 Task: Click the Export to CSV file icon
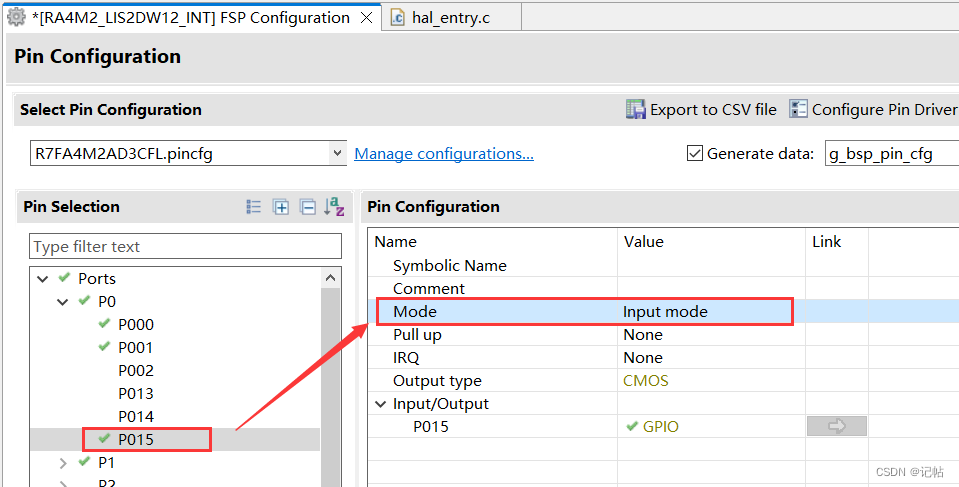point(635,109)
